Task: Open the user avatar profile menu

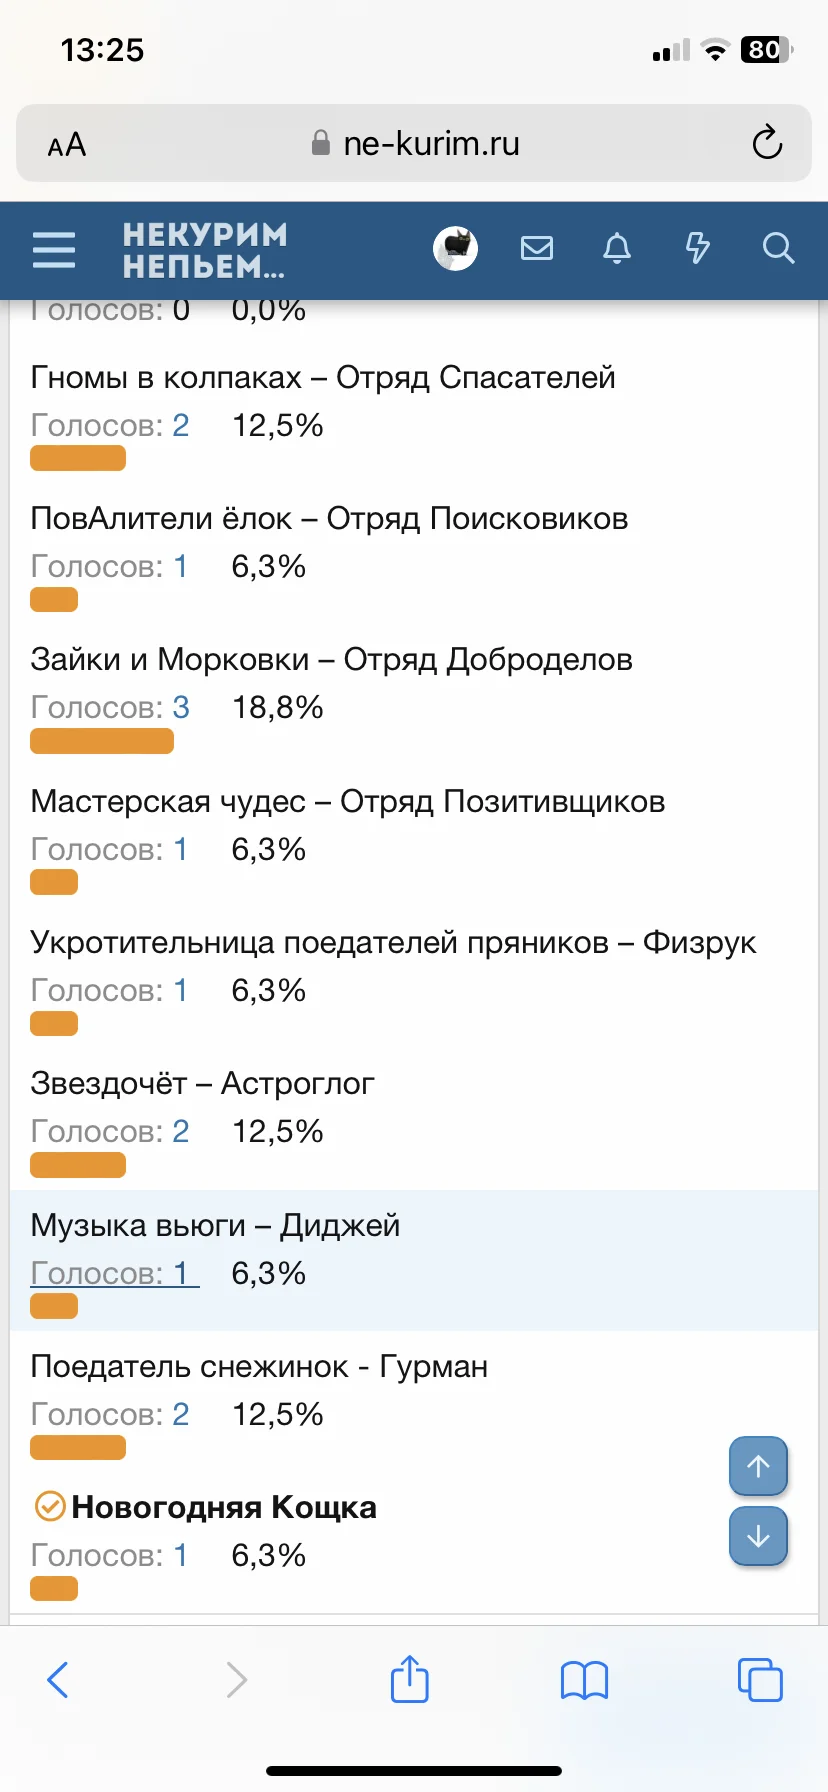Action: (x=455, y=248)
